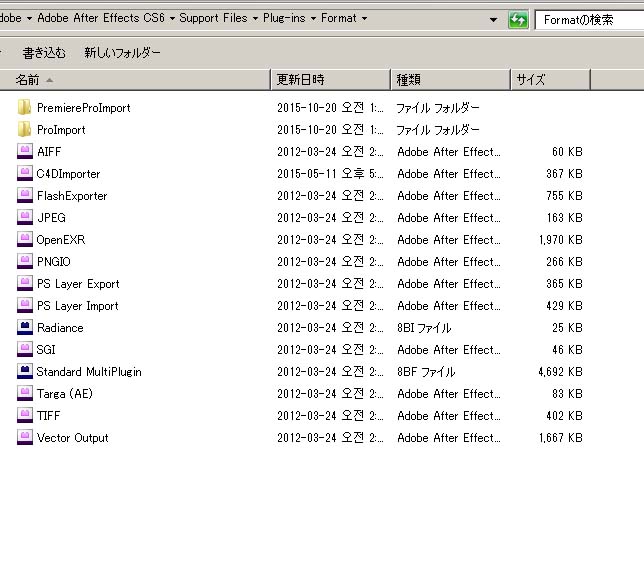Click the green refresh button in address bar
The height and width of the screenshot is (586, 644).
click(x=518, y=19)
